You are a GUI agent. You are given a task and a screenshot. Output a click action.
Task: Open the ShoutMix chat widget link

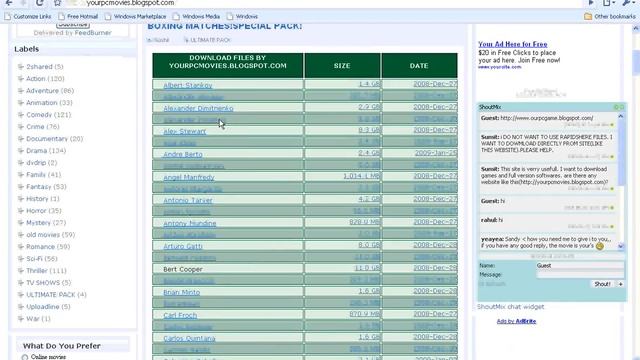click(x=511, y=307)
